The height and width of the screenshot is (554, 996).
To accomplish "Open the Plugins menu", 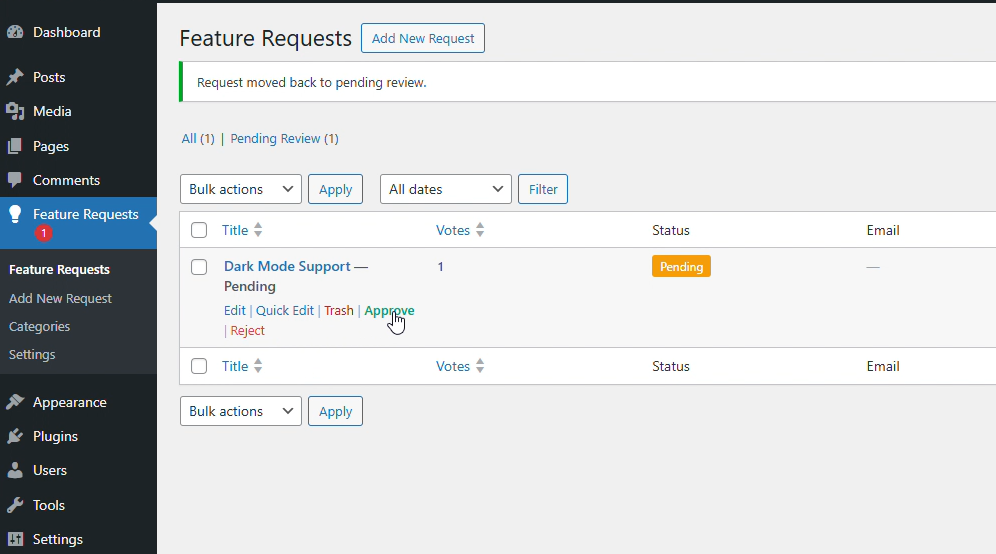I will pos(55,436).
